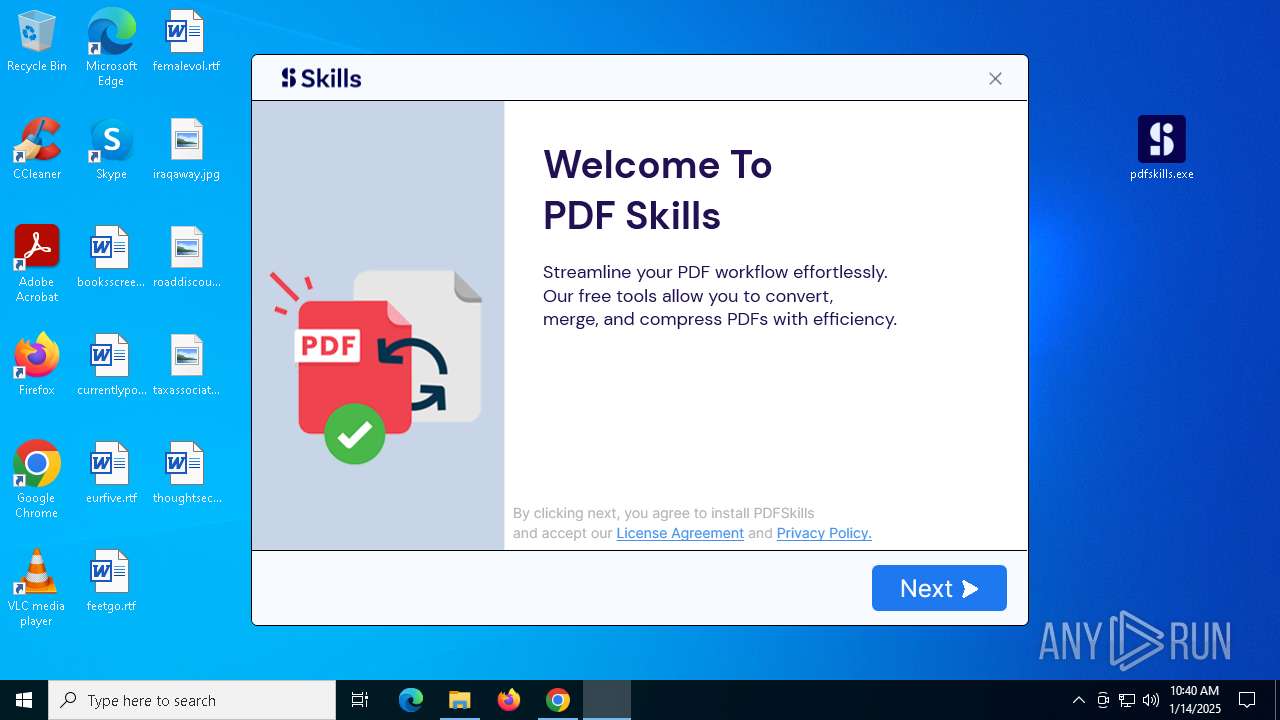The height and width of the screenshot is (720, 1280).
Task: Open the Privacy Policy link
Action: pyautogui.click(x=824, y=533)
